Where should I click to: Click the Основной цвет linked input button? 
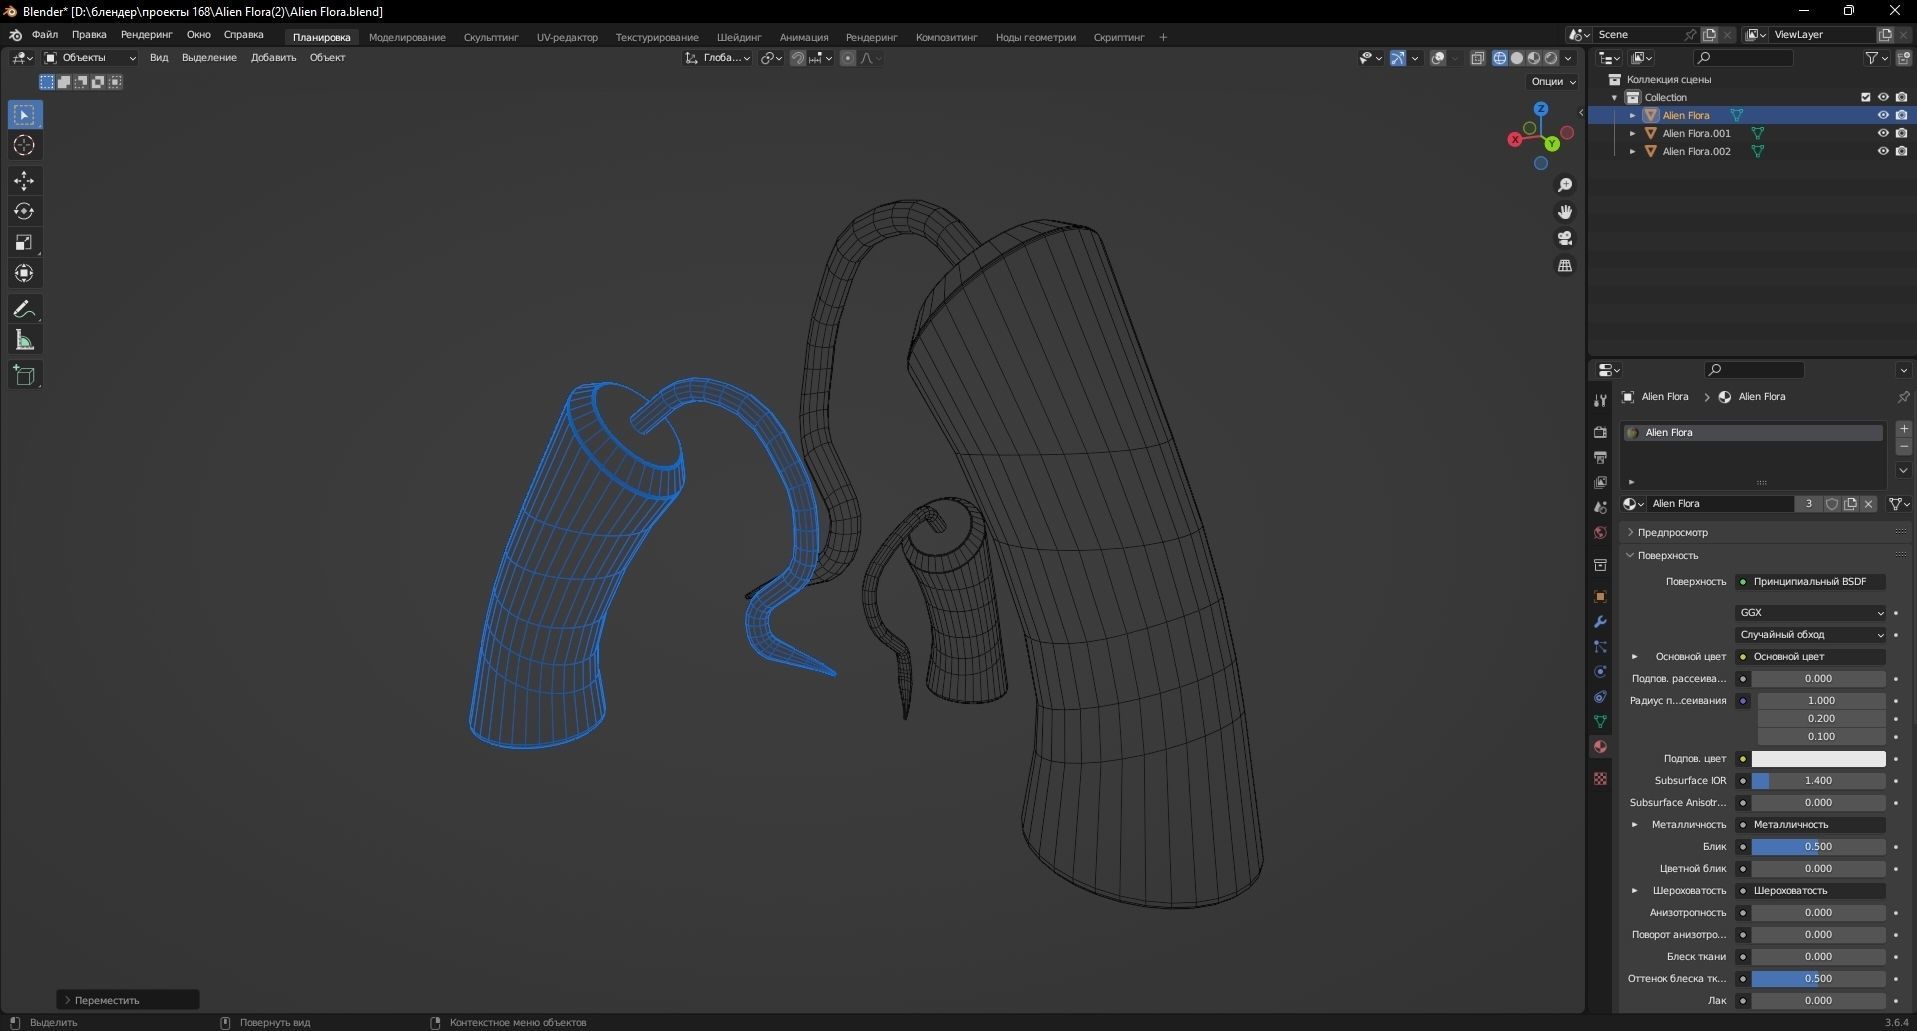(1810, 657)
